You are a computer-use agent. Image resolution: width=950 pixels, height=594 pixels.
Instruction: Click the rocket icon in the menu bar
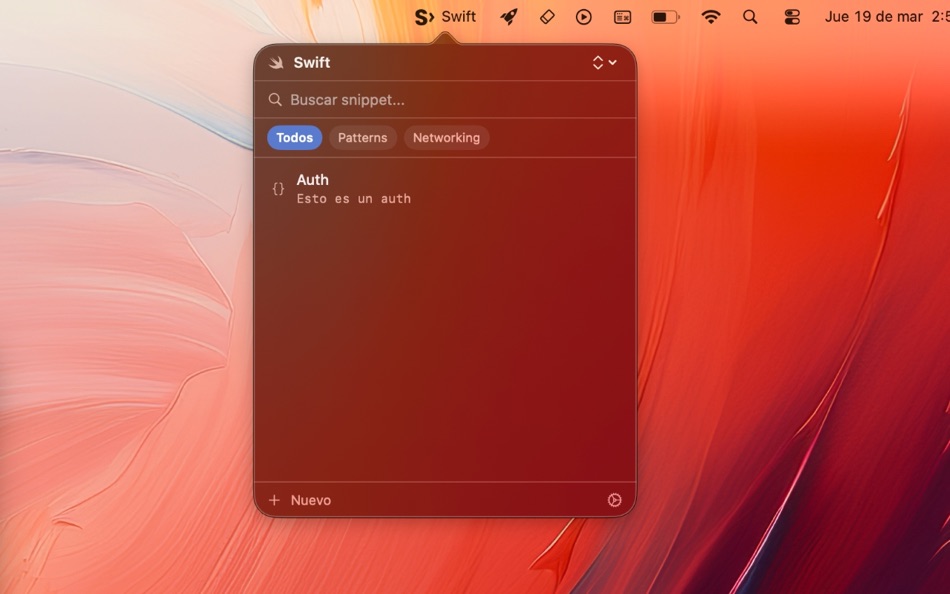509,16
